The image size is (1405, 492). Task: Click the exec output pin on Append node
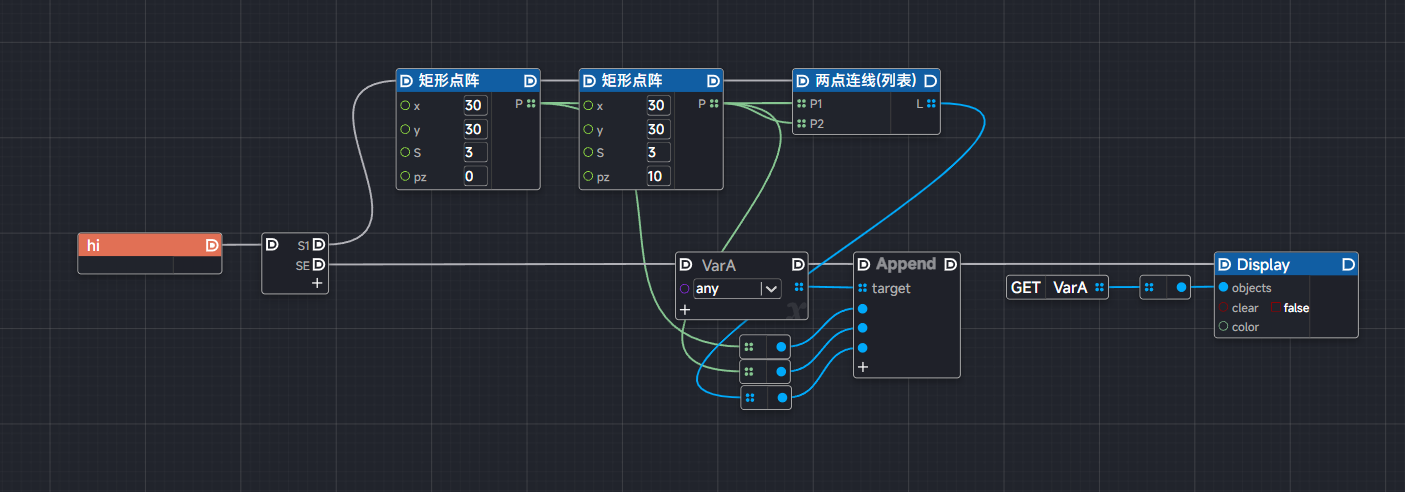click(949, 264)
